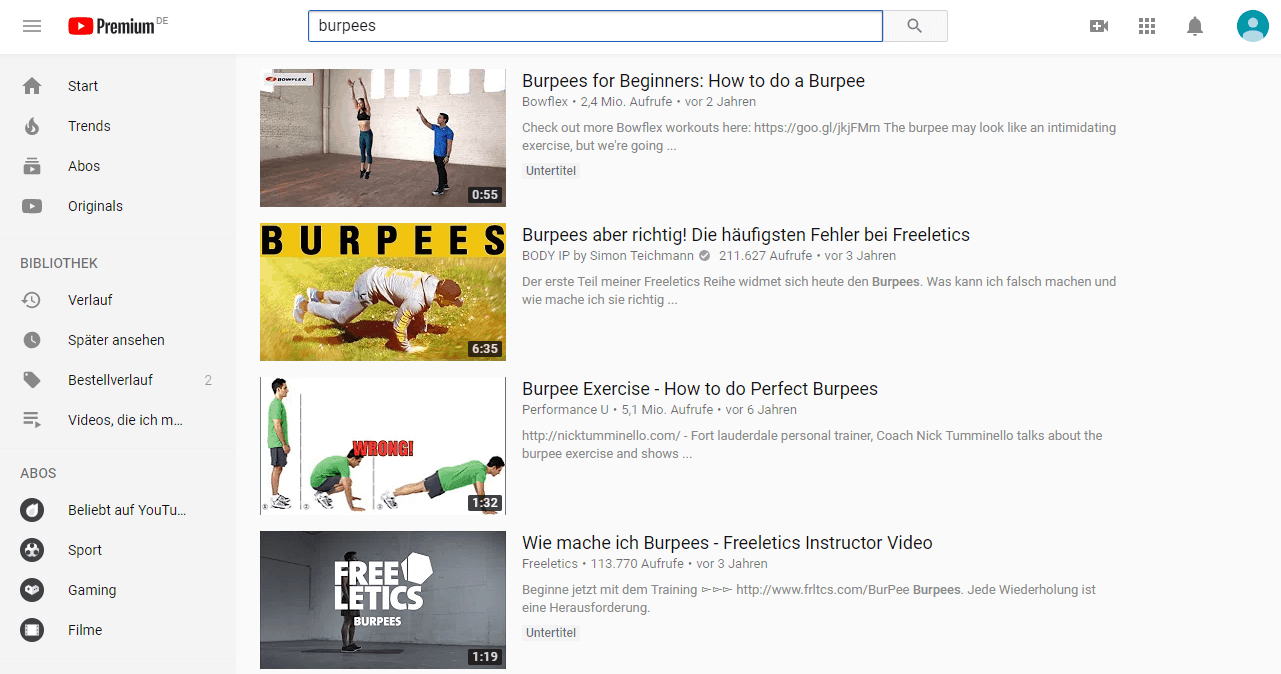Click into the burpees search field
Screen dimensions: 1281x674
click(595, 26)
